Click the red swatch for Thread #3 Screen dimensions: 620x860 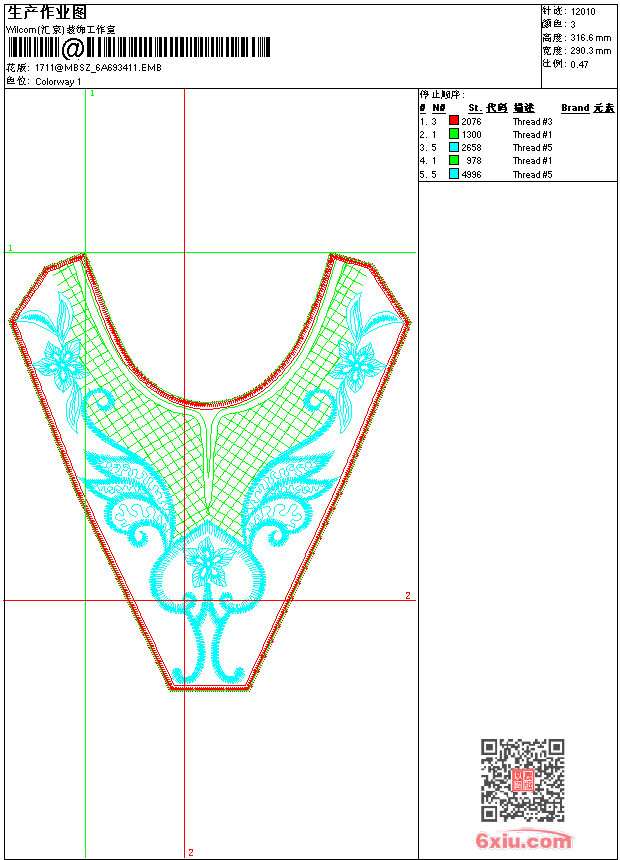click(x=454, y=121)
